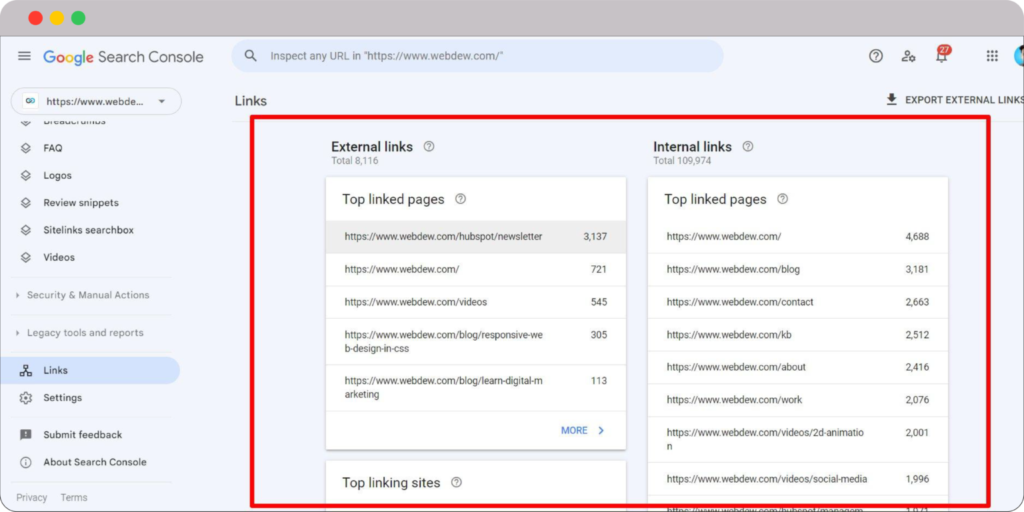This screenshot has height=512, width=1024.
Task: Click the MORE chevron arrow
Action: [601, 430]
